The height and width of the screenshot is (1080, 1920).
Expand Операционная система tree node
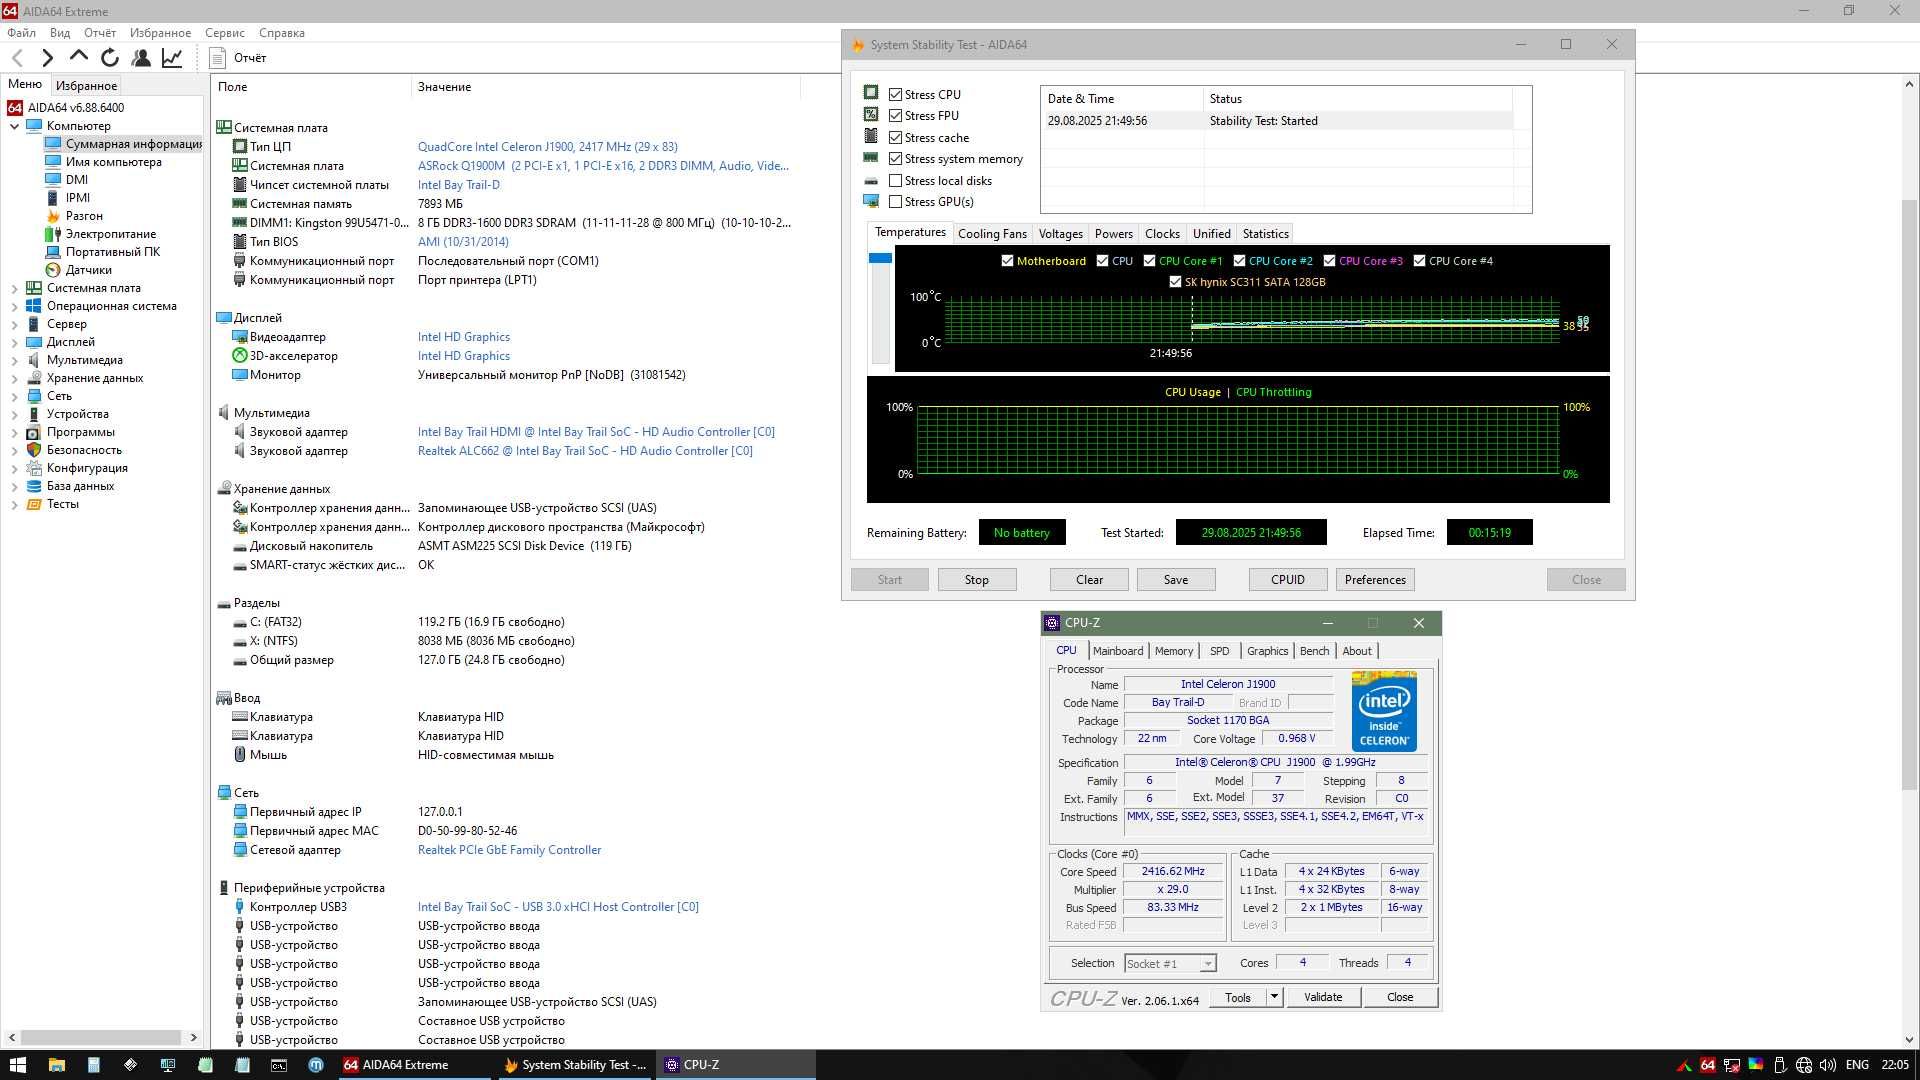coord(14,306)
